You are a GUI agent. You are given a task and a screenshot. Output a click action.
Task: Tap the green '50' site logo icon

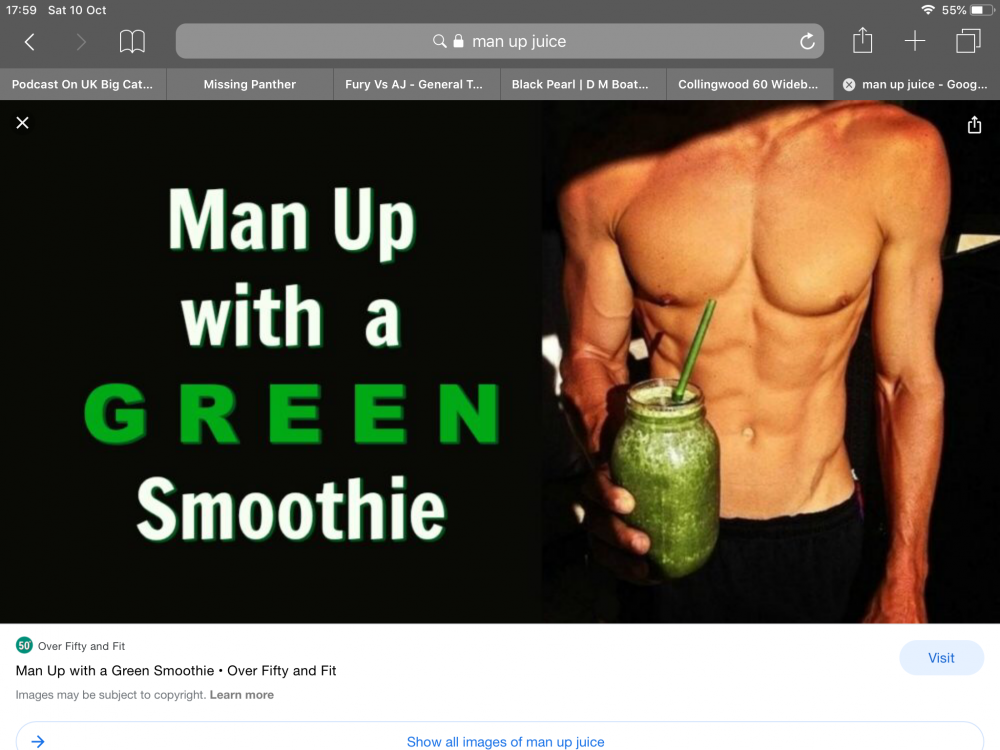click(24, 645)
